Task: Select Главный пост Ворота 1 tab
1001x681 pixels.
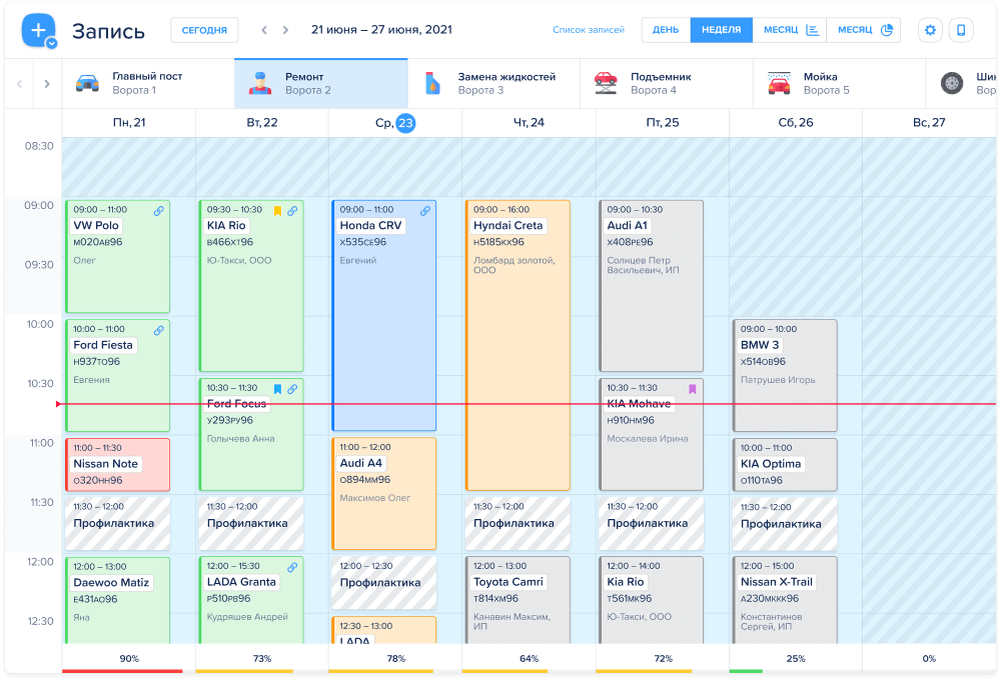Action: [x=148, y=84]
